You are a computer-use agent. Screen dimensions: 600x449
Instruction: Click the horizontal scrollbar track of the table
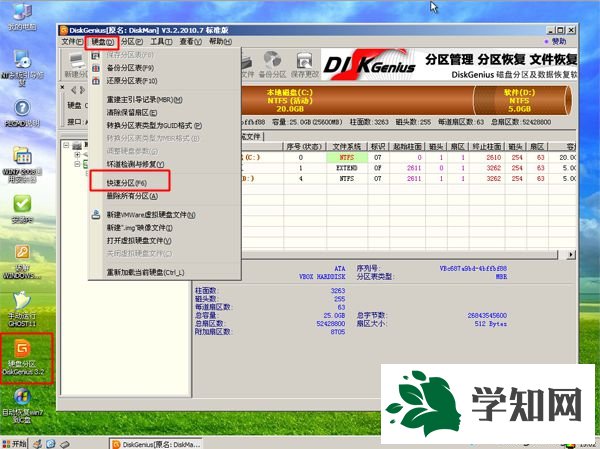(x=399, y=255)
